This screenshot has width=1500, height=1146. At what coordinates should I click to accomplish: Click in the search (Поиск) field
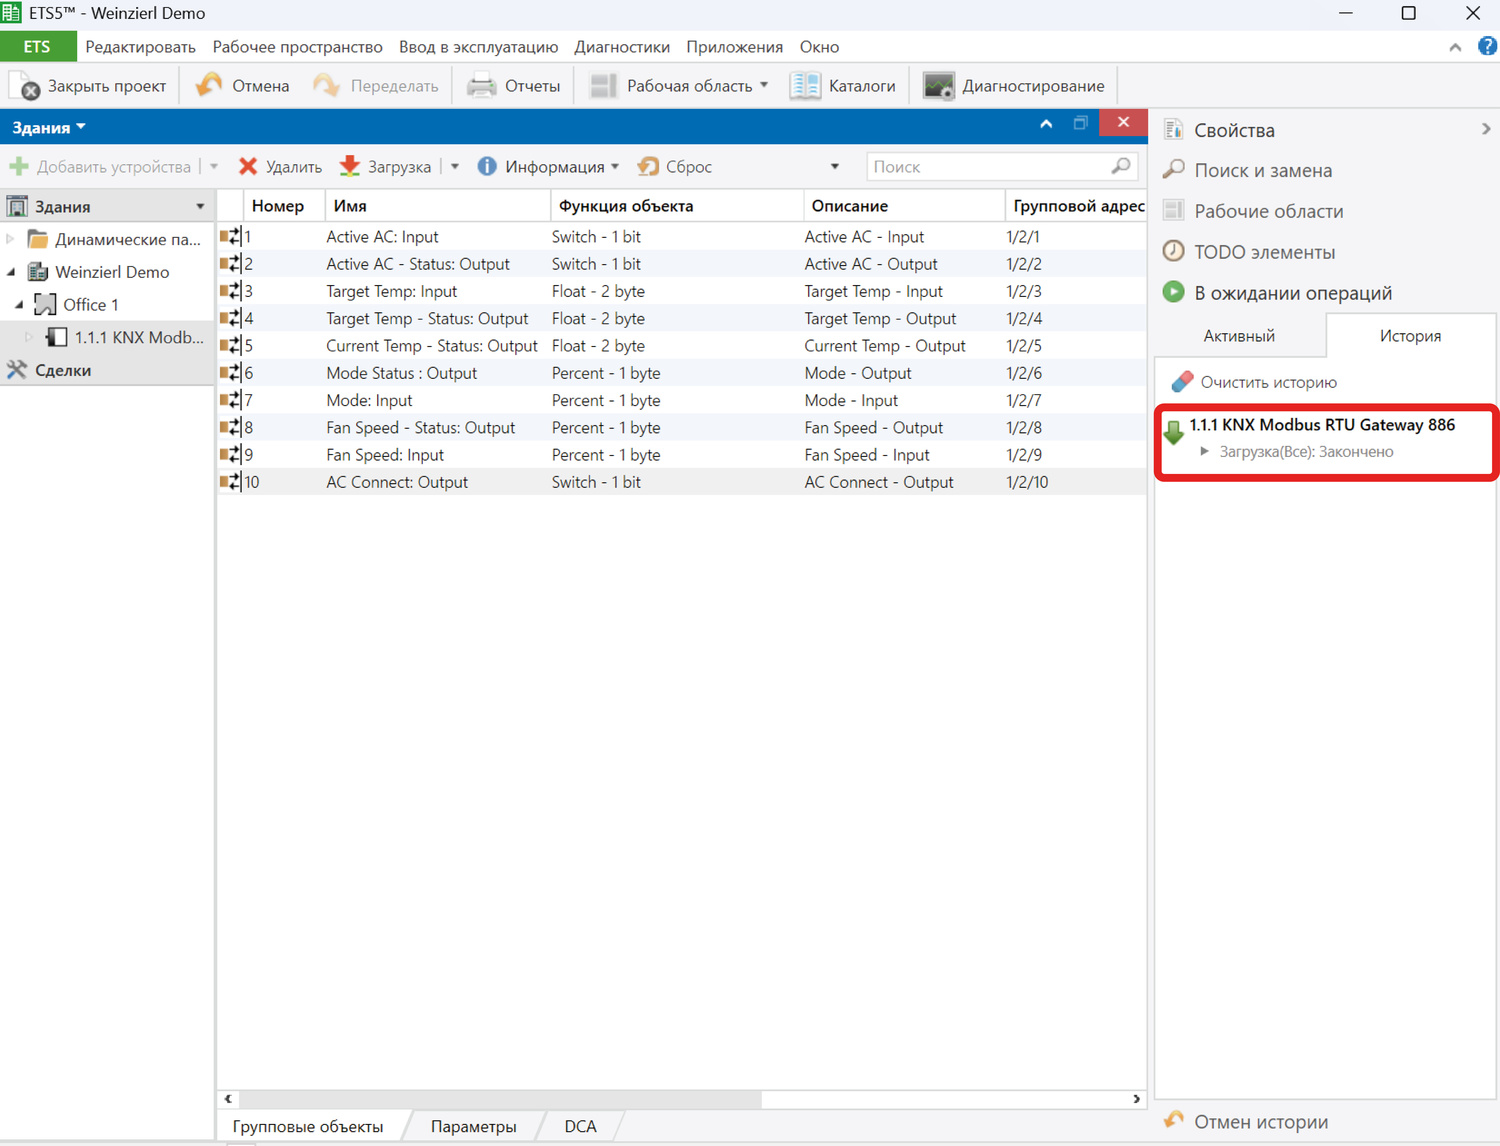coord(988,167)
